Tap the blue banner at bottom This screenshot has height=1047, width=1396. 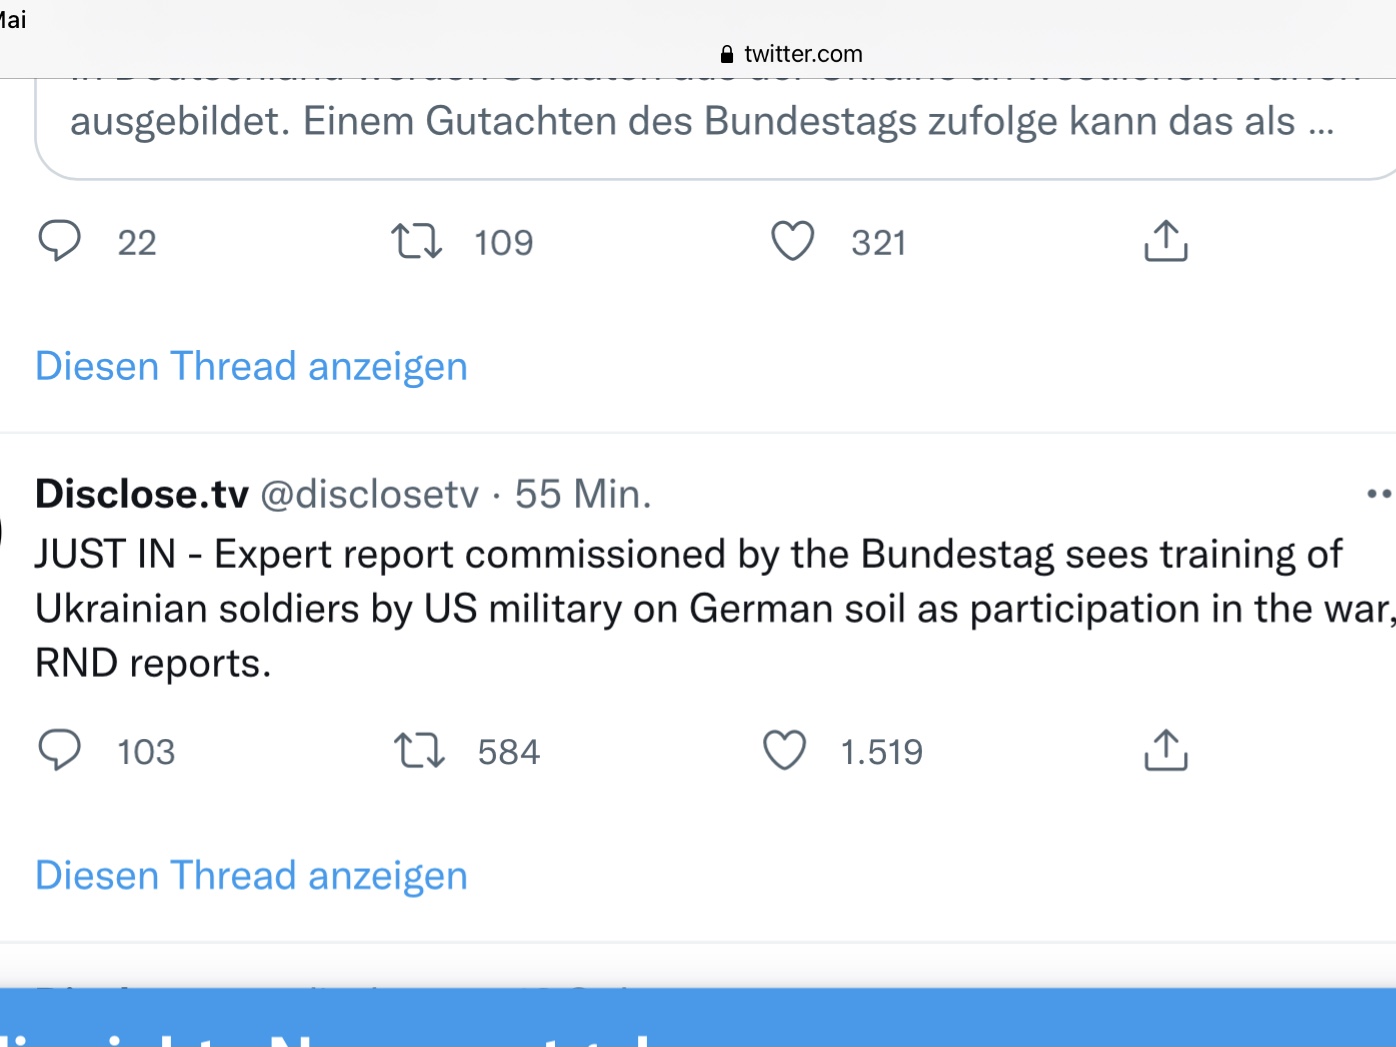[x=698, y=1020]
